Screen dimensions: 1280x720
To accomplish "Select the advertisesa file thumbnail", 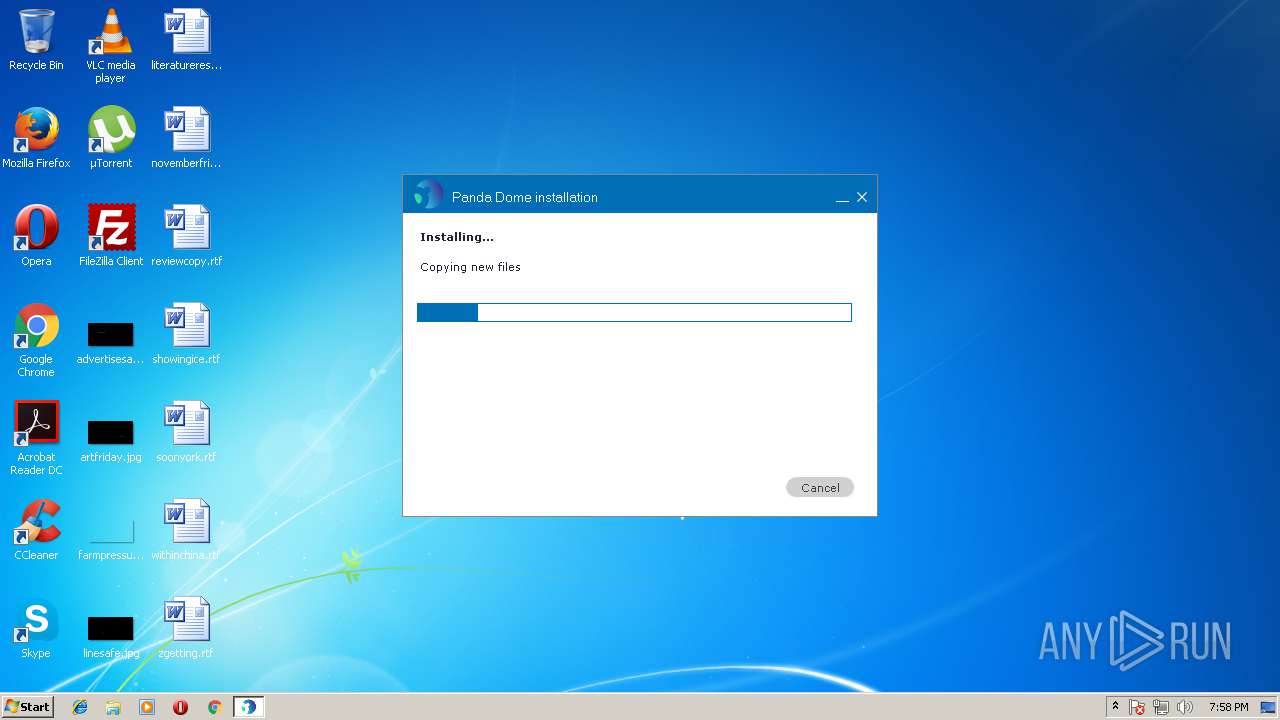I will click(110, 342).
